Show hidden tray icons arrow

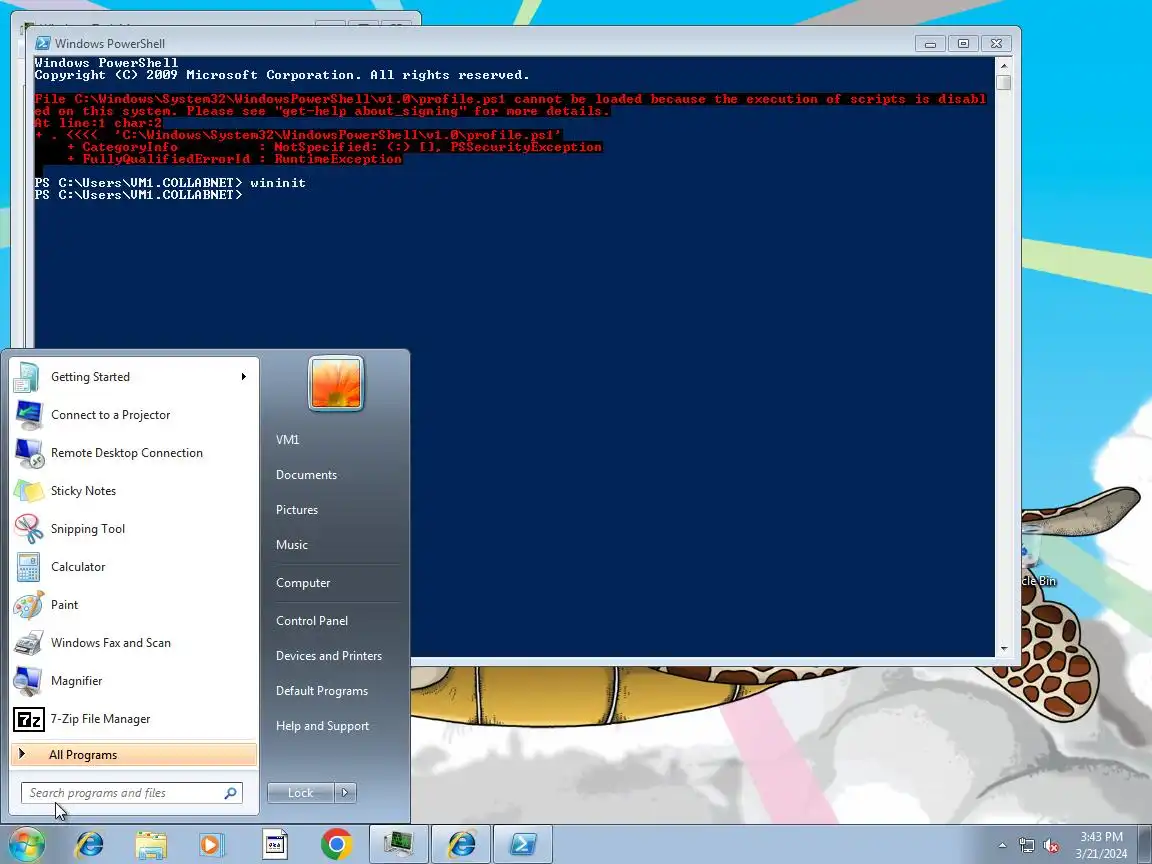tap(1002, 846)
